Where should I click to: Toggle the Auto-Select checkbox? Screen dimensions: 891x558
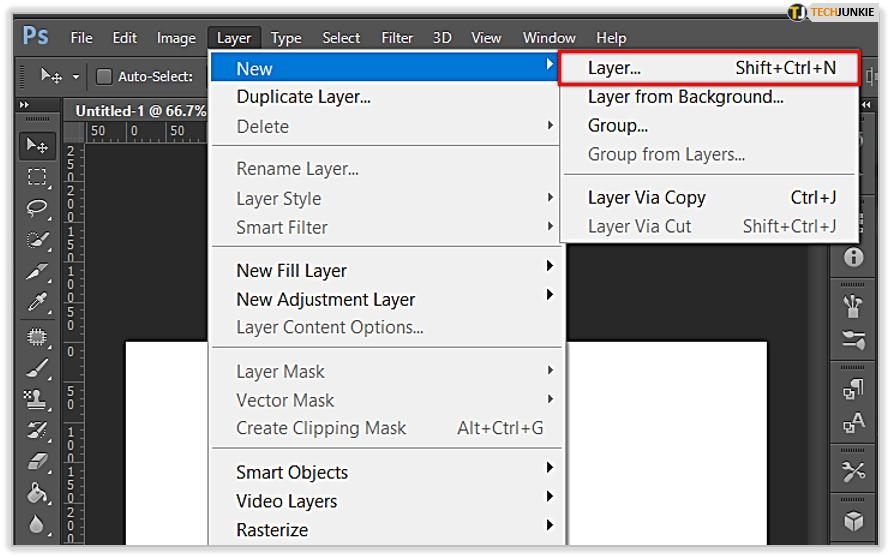(x=103, y=76)
